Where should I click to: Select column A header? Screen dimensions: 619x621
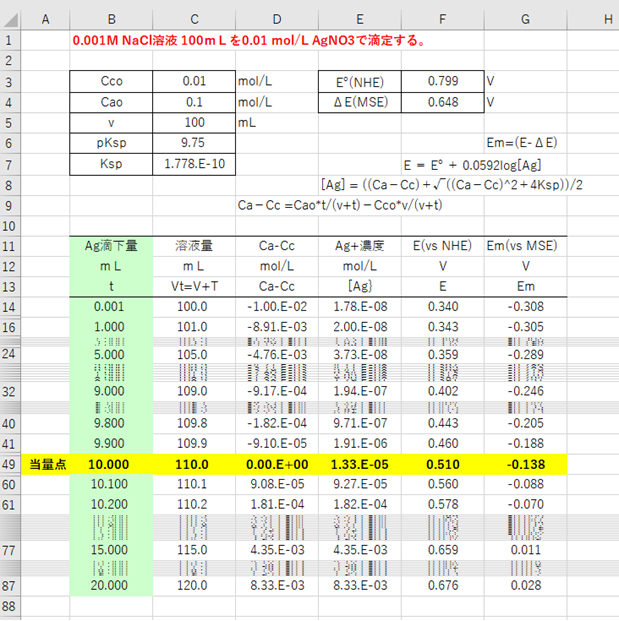point(45,19)
